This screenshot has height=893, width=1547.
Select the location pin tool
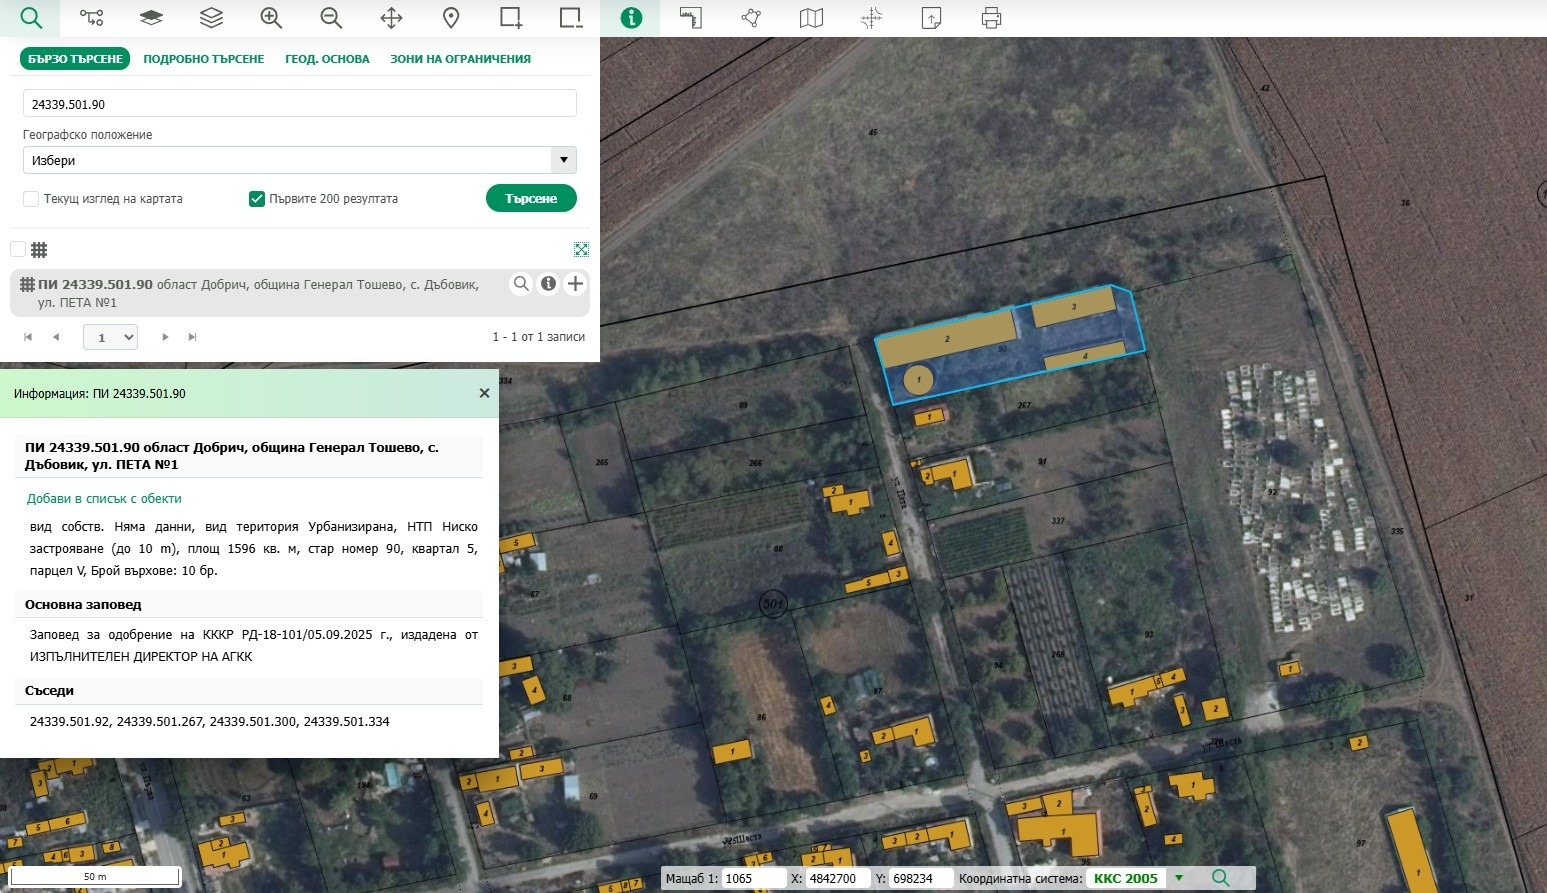pos(451,18)
